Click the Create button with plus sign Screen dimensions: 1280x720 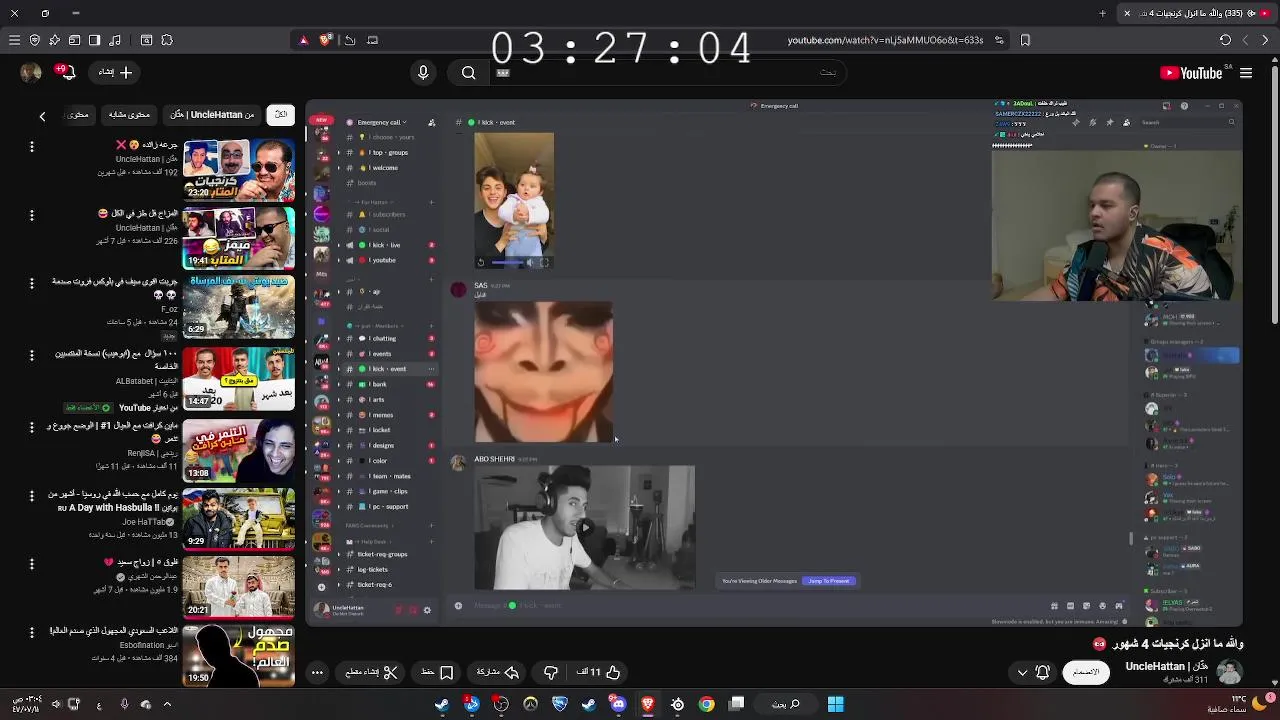coord(116,72)
